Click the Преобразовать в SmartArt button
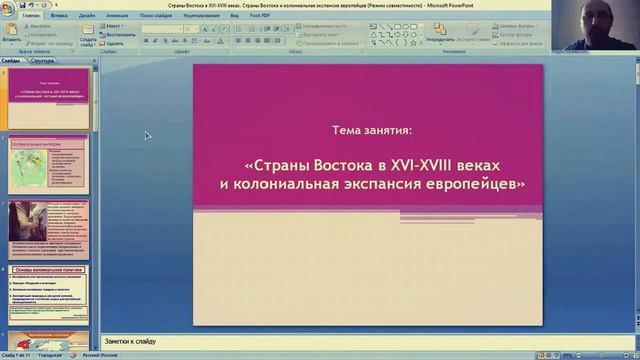 329,43
